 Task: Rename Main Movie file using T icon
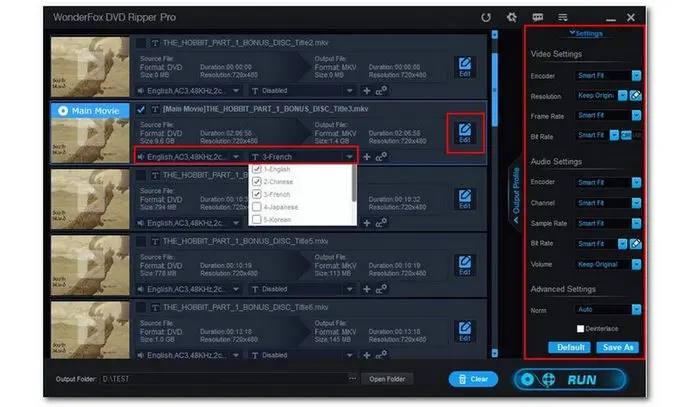(x=155, y=109)
